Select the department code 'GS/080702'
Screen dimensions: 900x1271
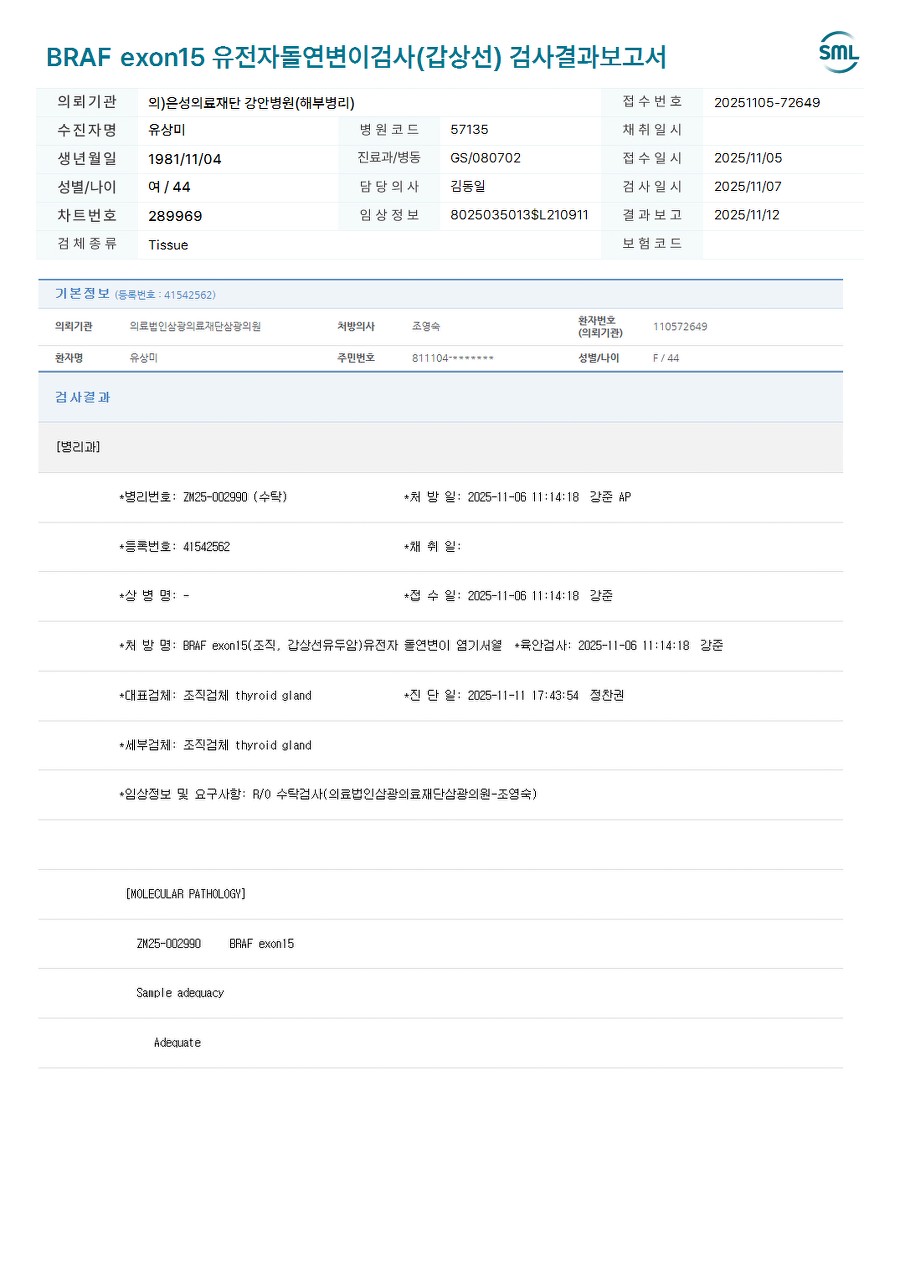[485, 158]
